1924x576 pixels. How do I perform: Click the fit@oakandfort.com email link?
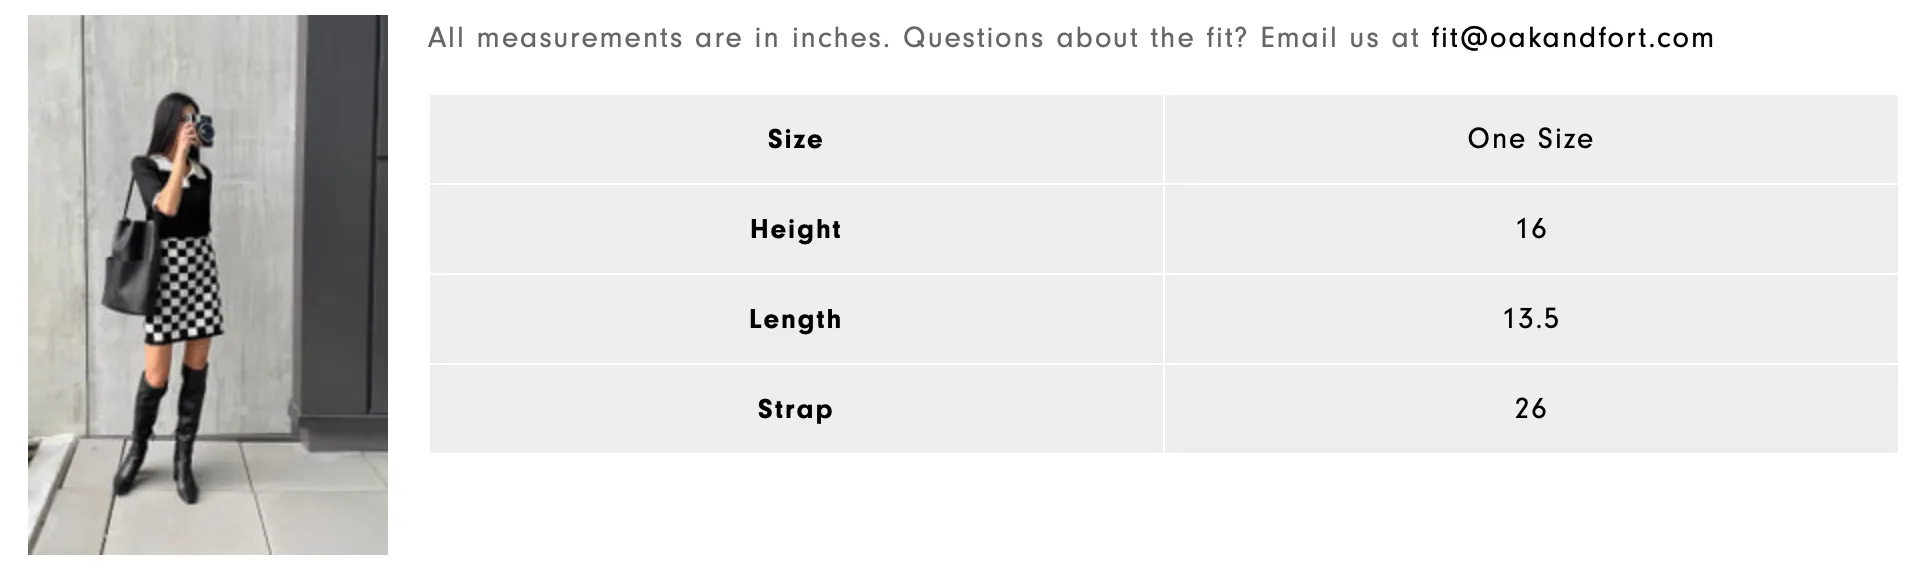tap(1572, 38)
